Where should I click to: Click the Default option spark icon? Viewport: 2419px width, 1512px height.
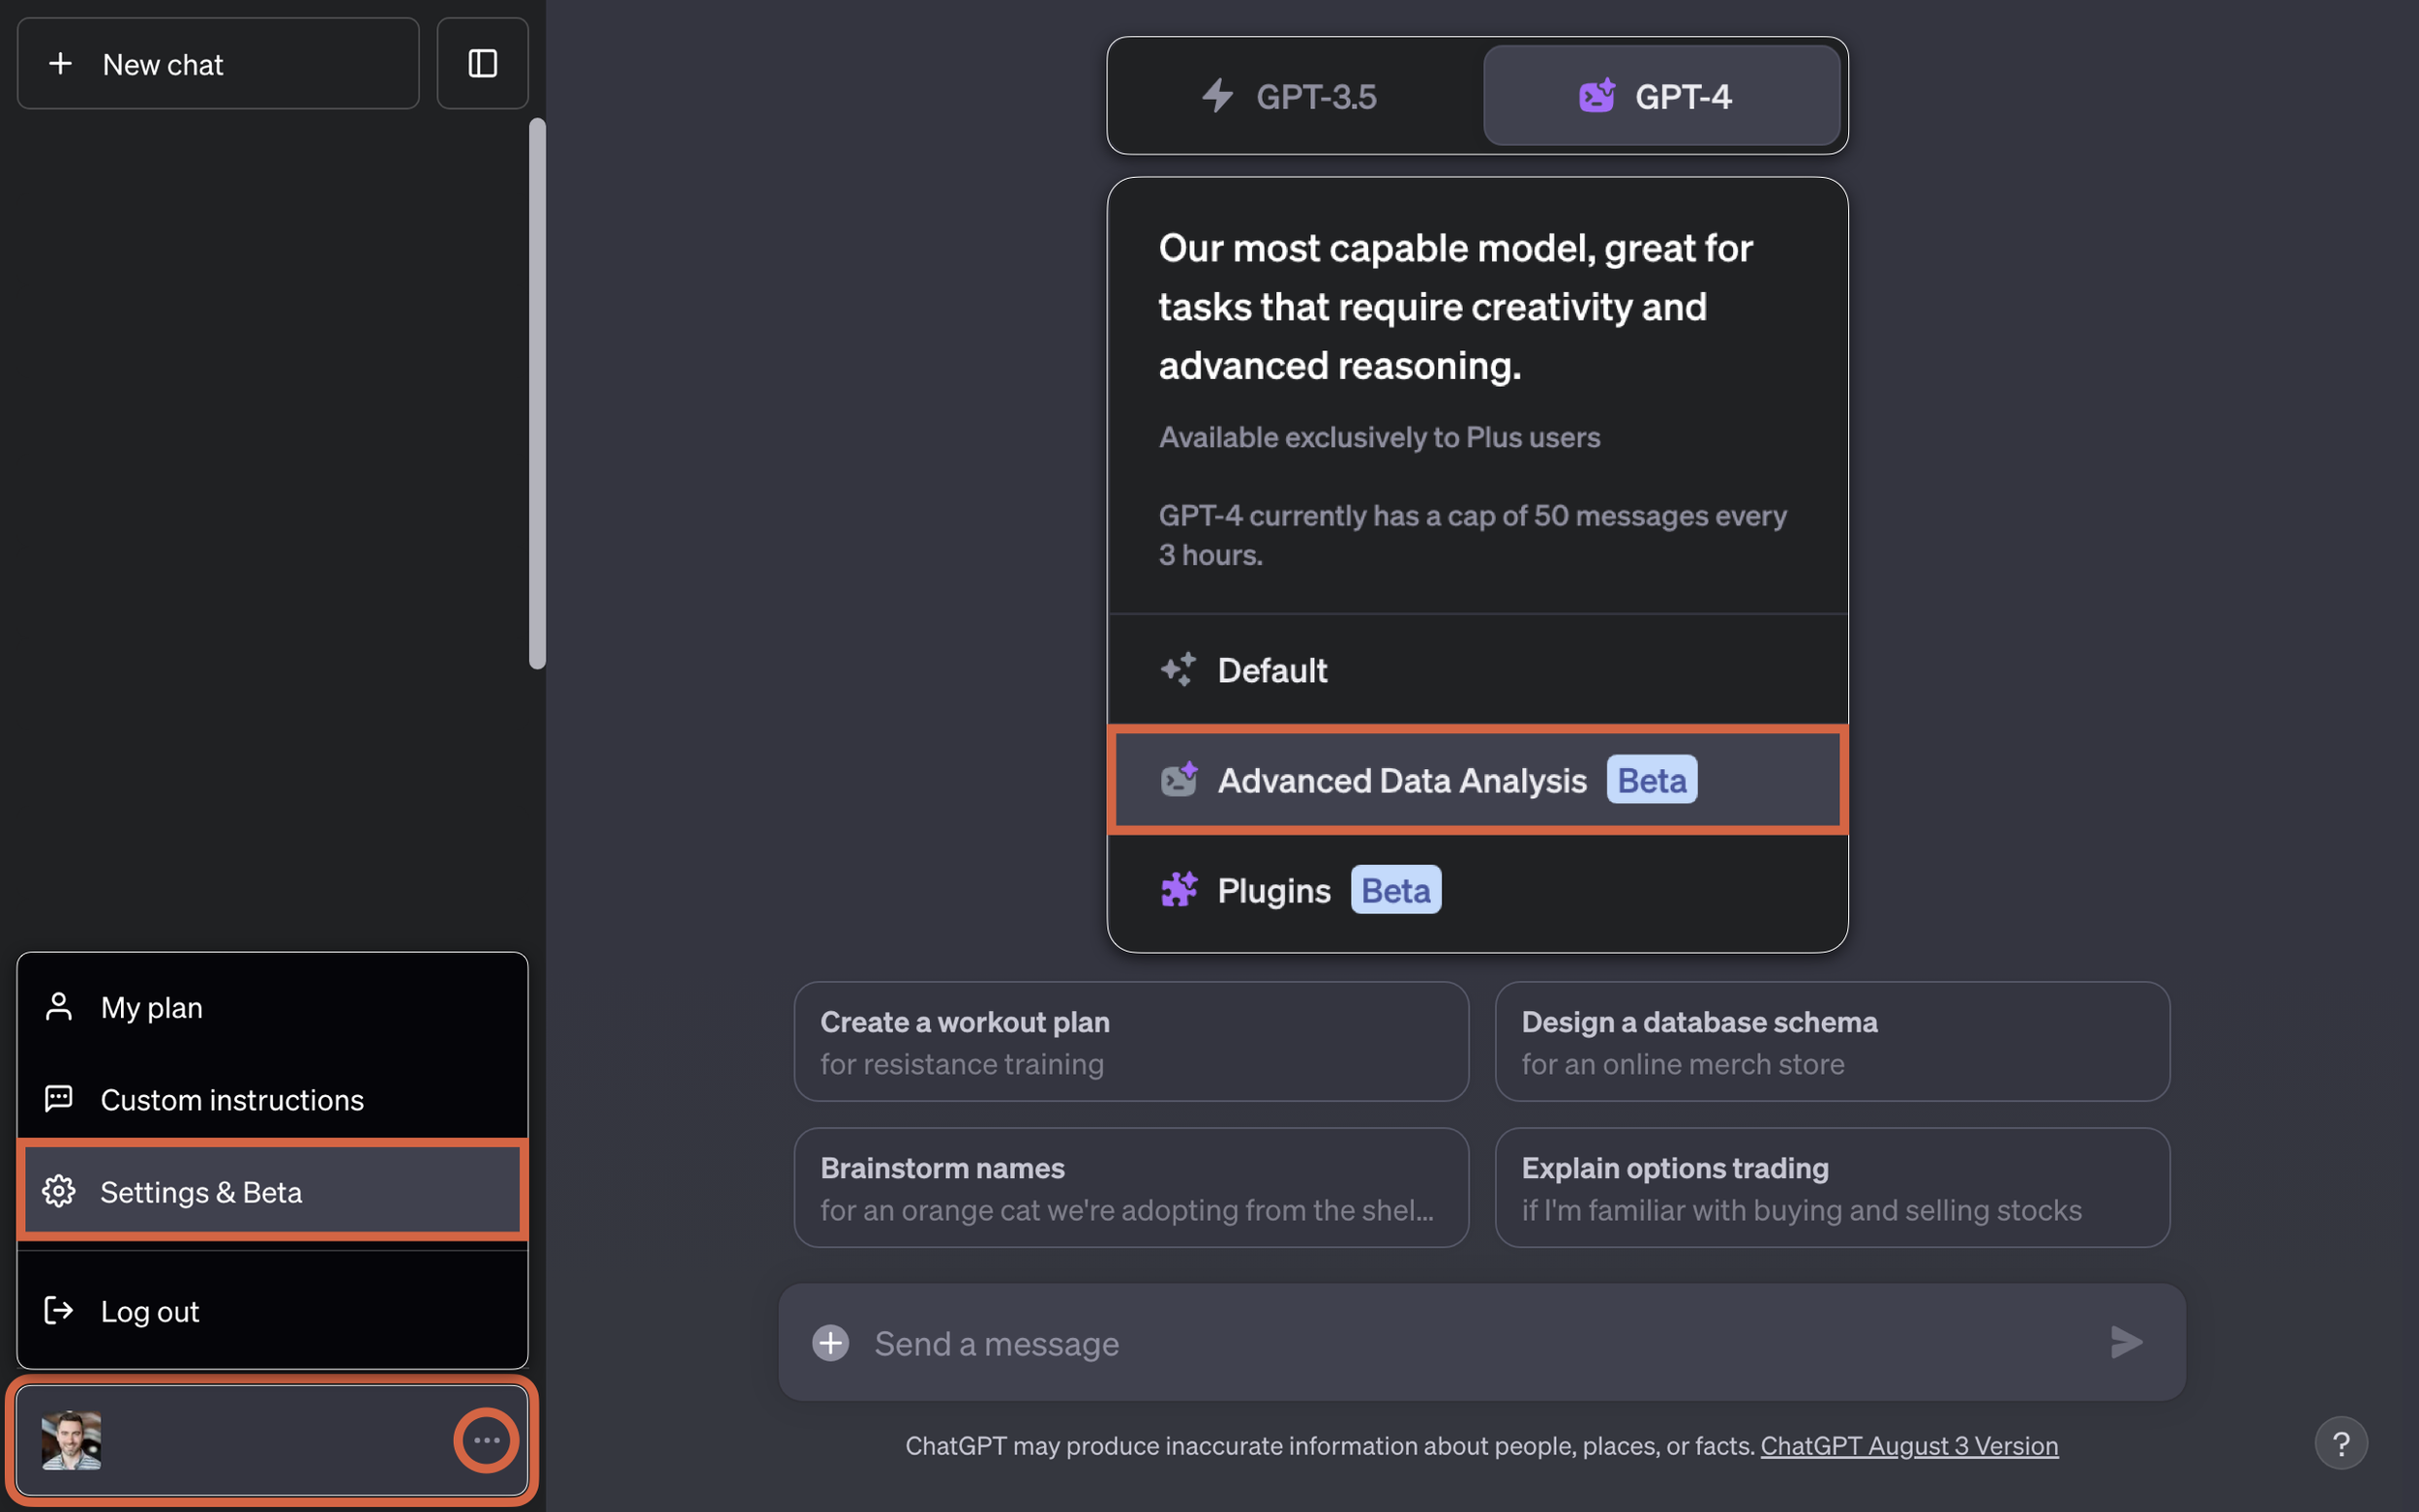point(1180,668)
